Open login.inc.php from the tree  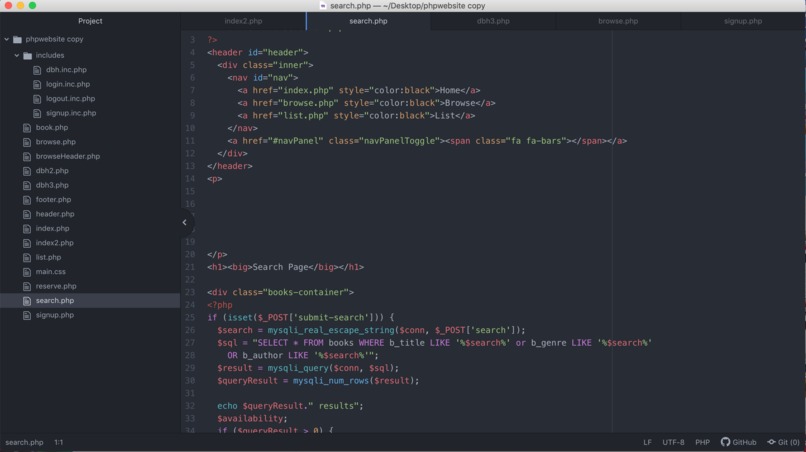(68, 84)
